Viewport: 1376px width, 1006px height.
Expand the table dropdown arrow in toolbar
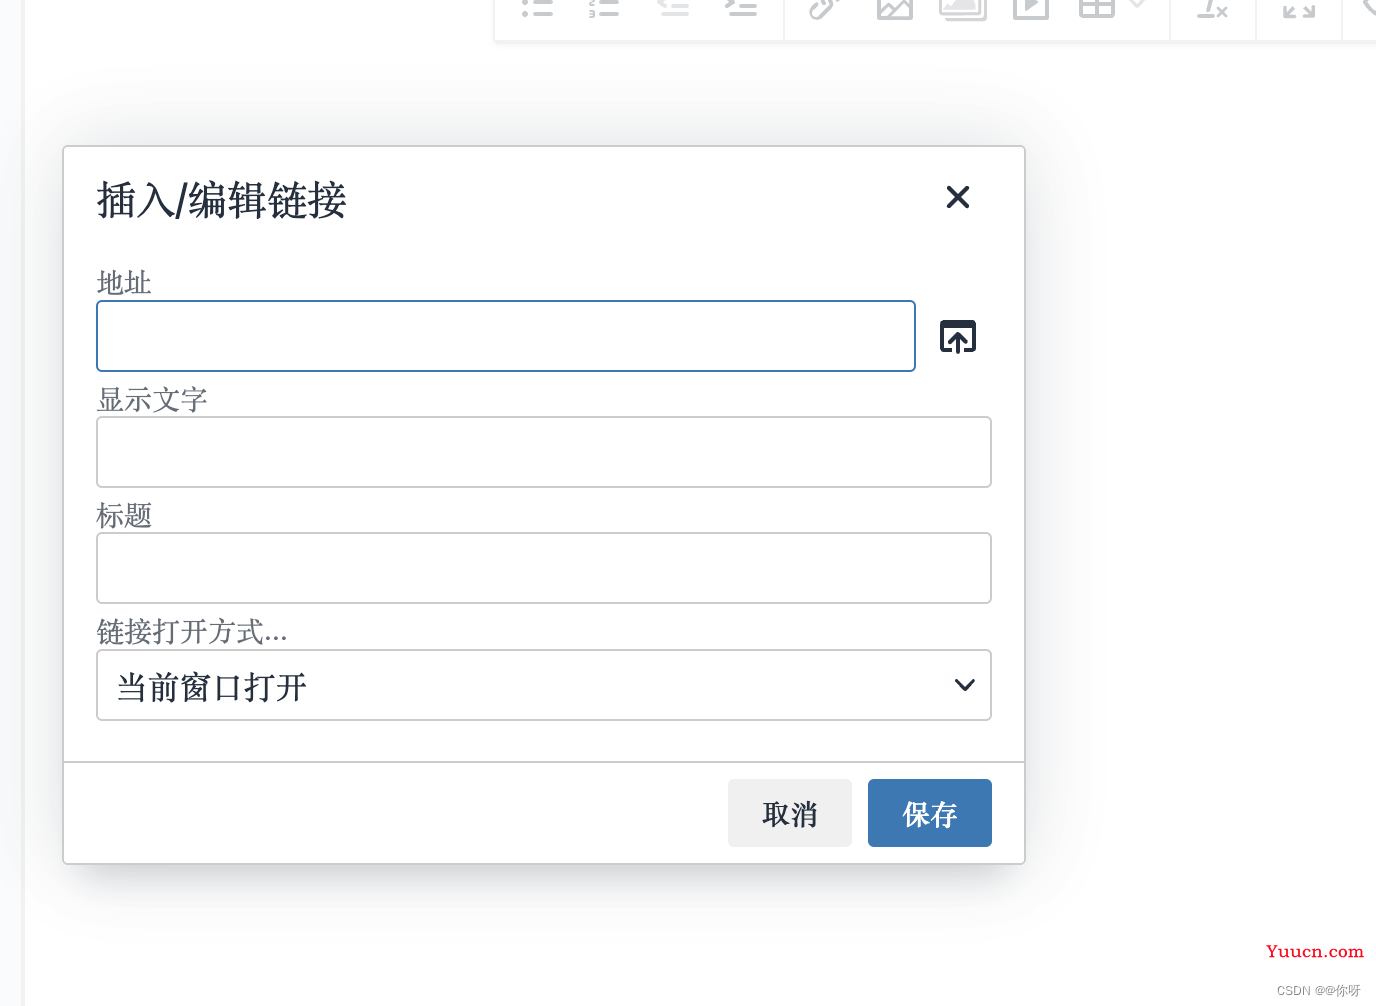[x=1137, y=6]
